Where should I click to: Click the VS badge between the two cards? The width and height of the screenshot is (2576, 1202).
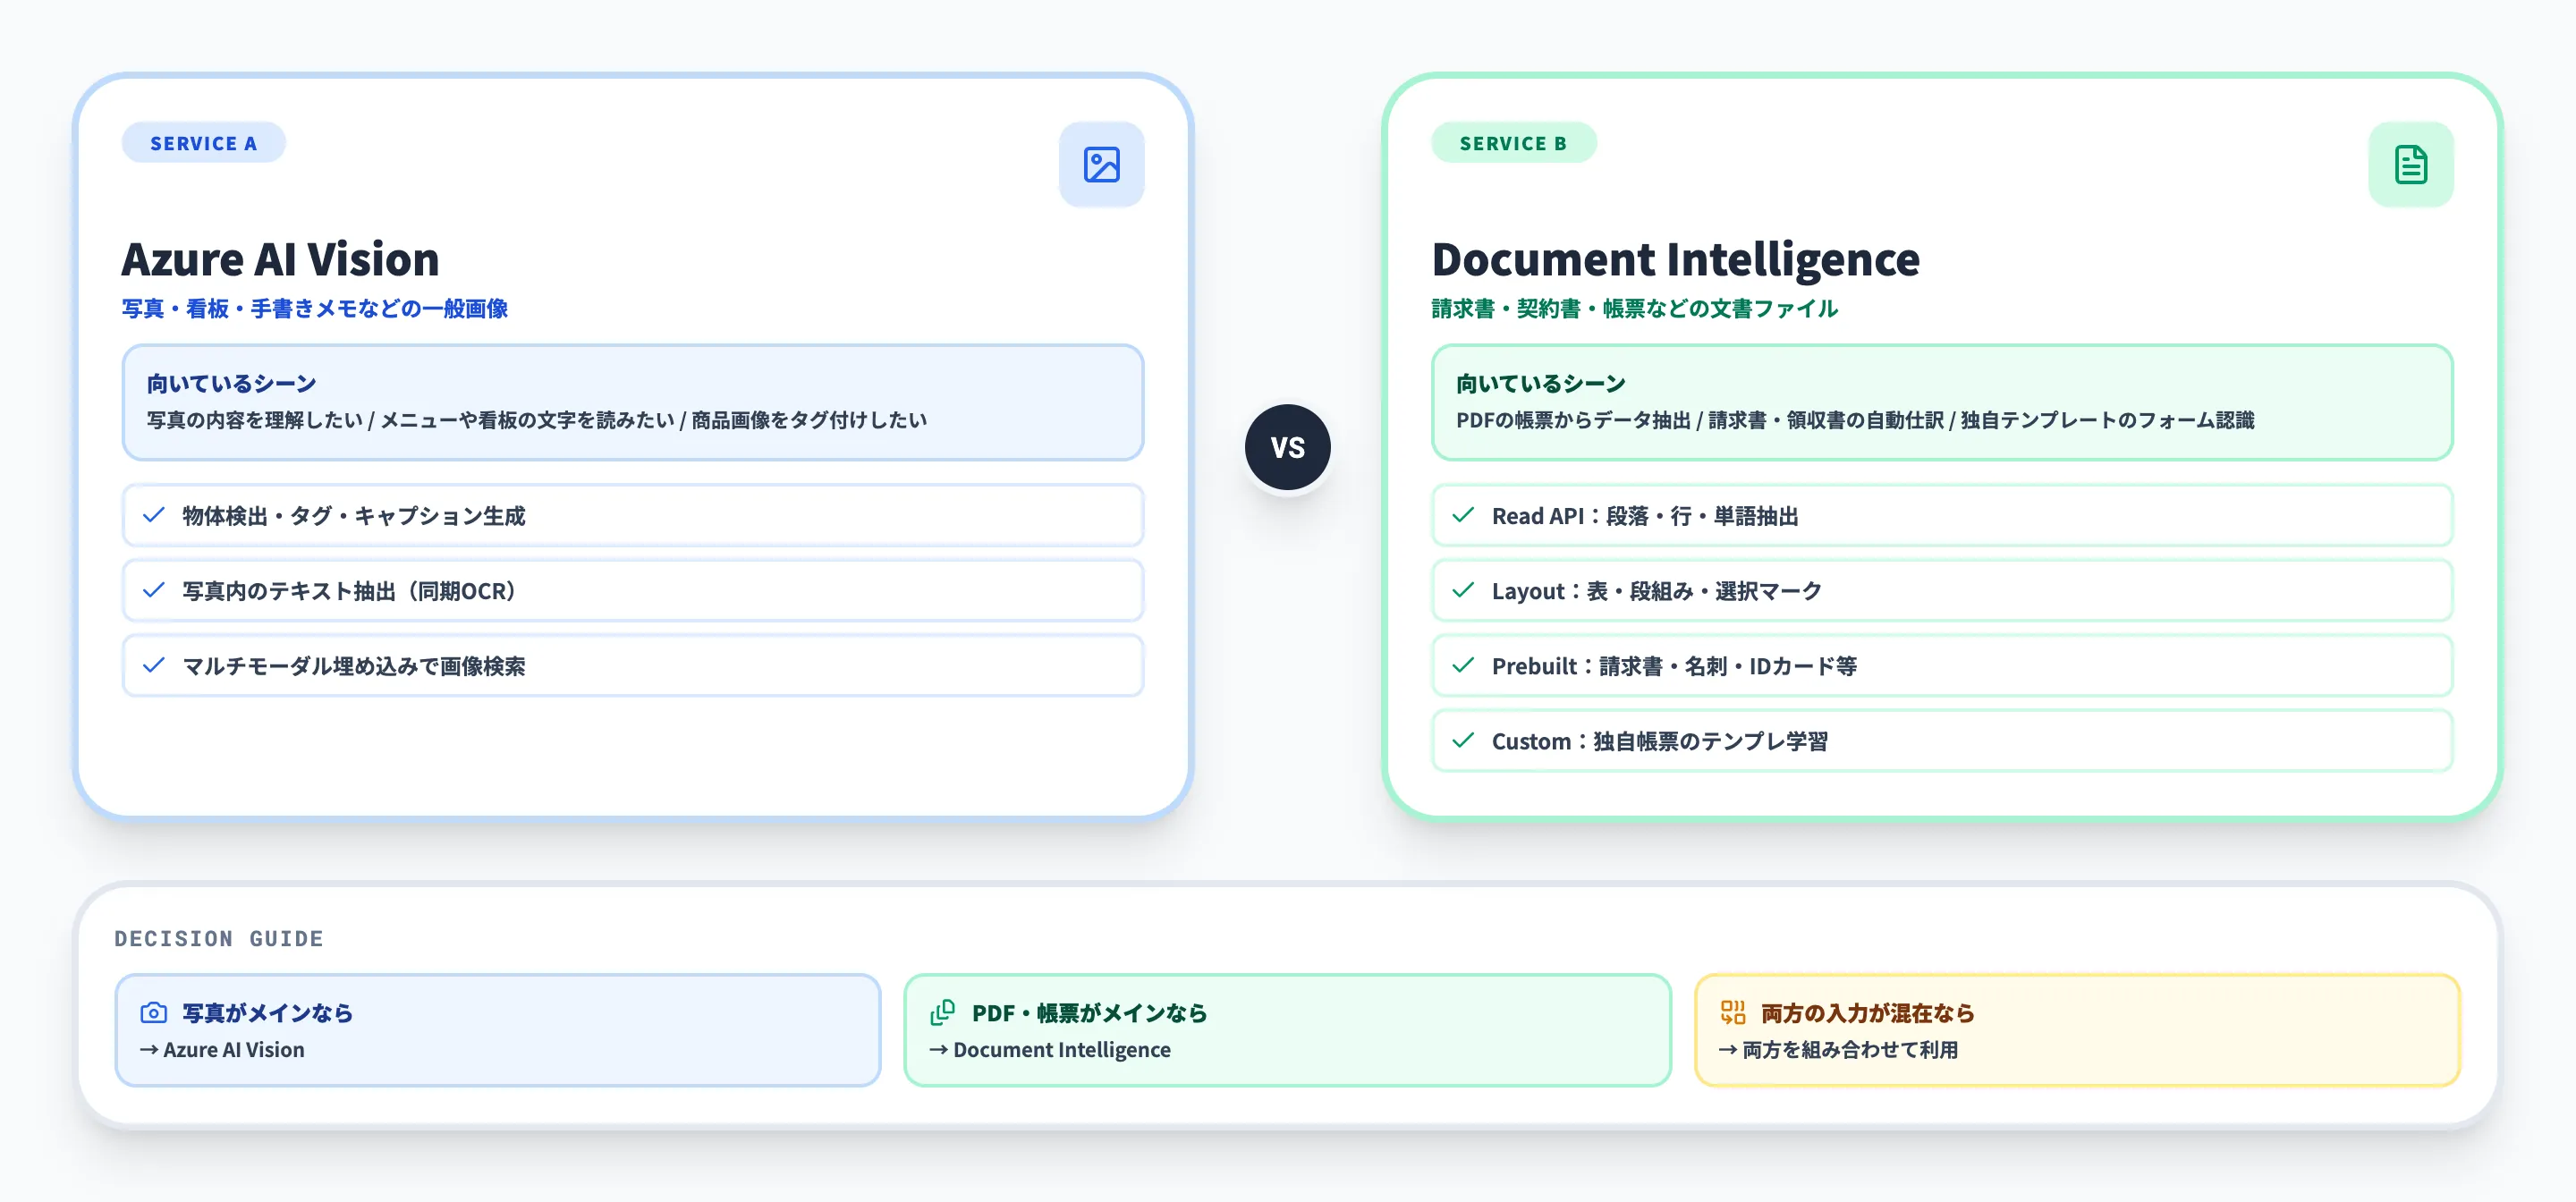point(1289,447)
